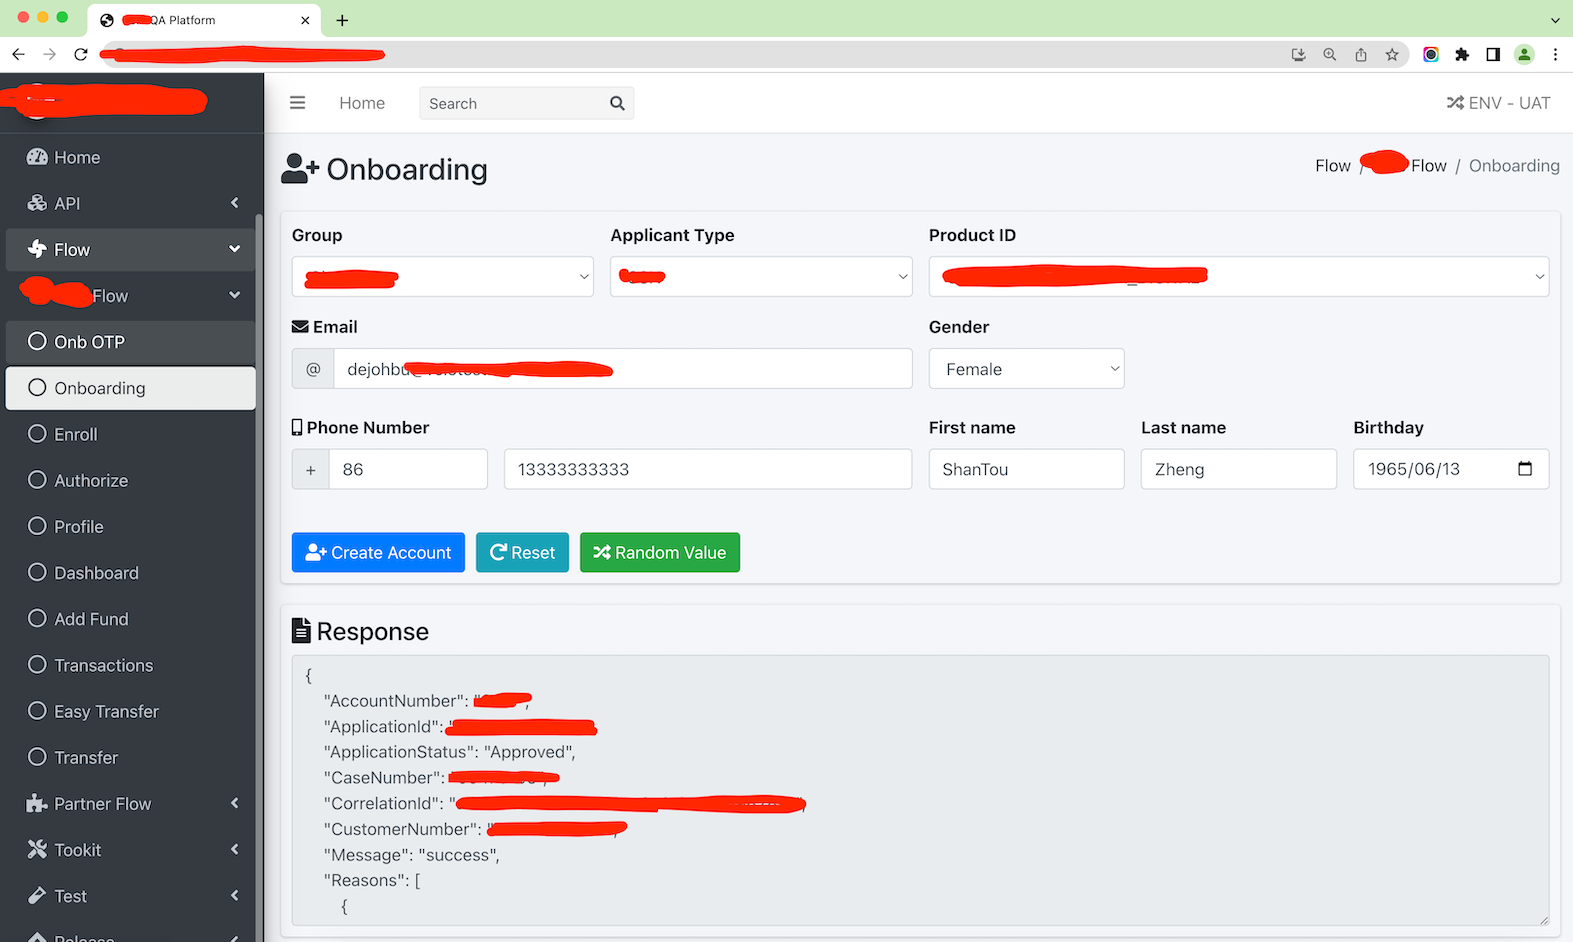Click the browser reload icon
This screenshot has width=1573, height=942.
click(81, 55)
